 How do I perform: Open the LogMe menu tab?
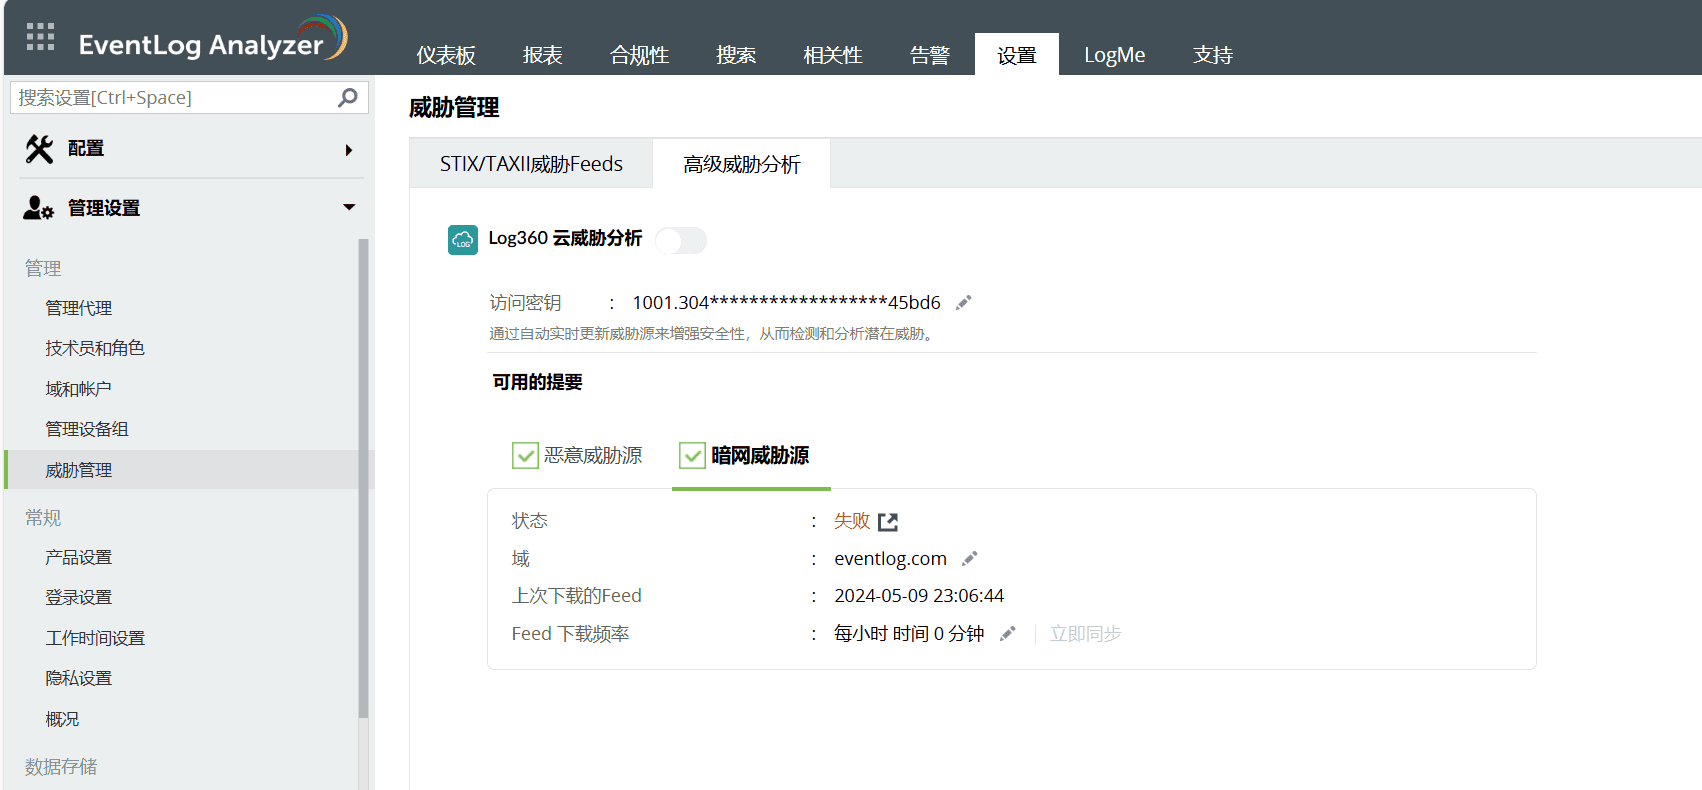(x=1115, y=55)
